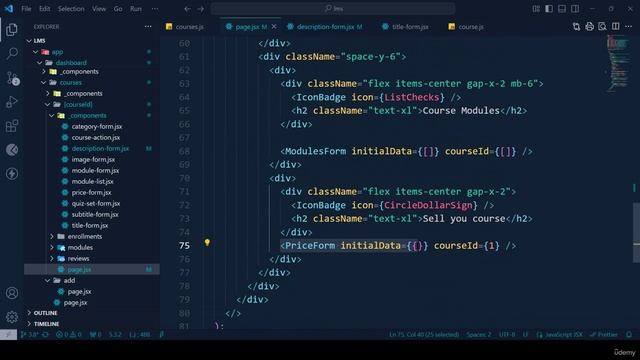
Task: Collapse the courses folder
Action: (44, 82)
